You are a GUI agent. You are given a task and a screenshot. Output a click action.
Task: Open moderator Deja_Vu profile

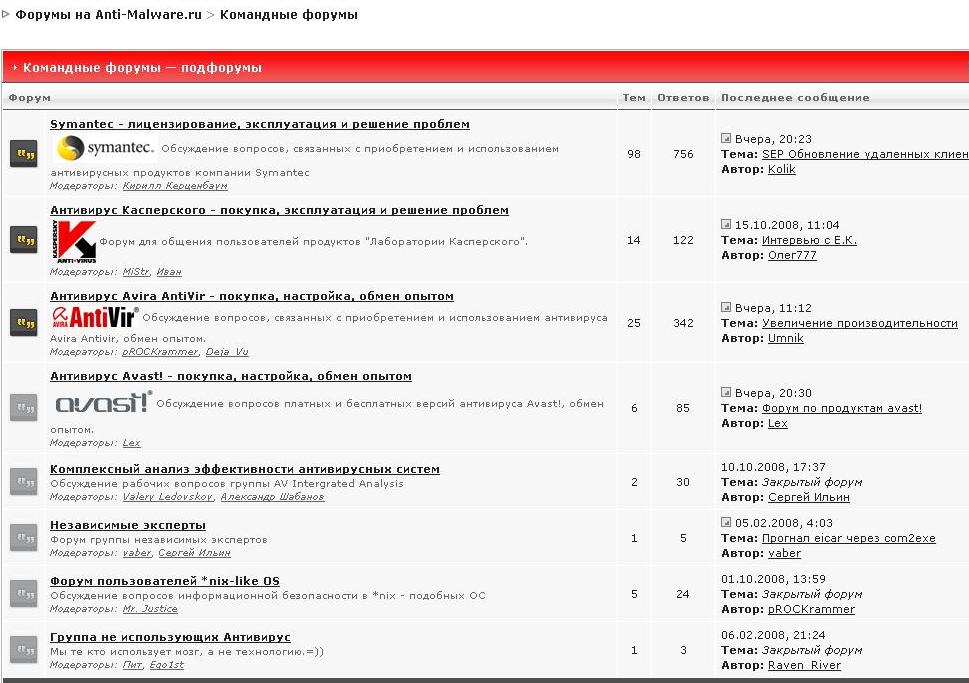pos(227,352)
